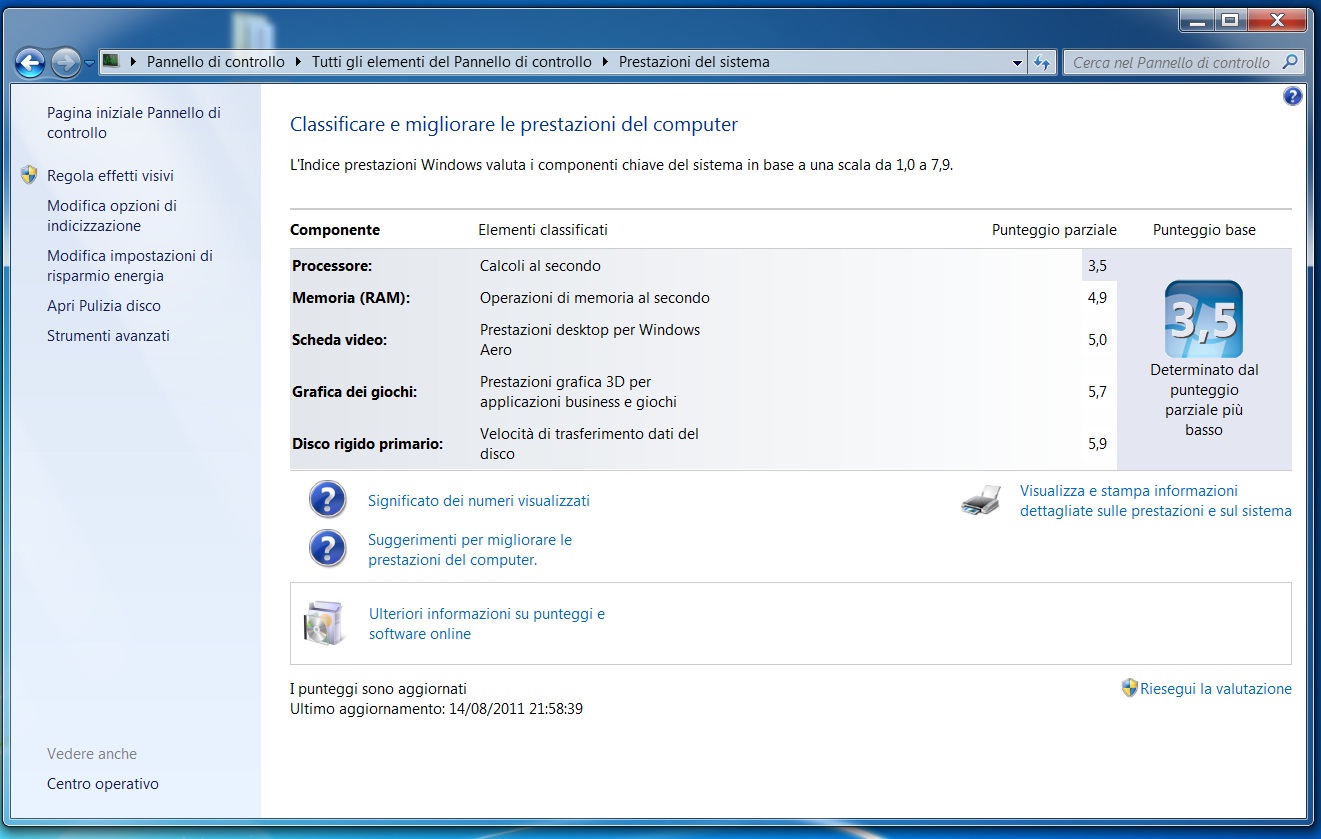Click the Forward navigation arrow button
The height and width of the screenshot is (839, 1321).
66,63
